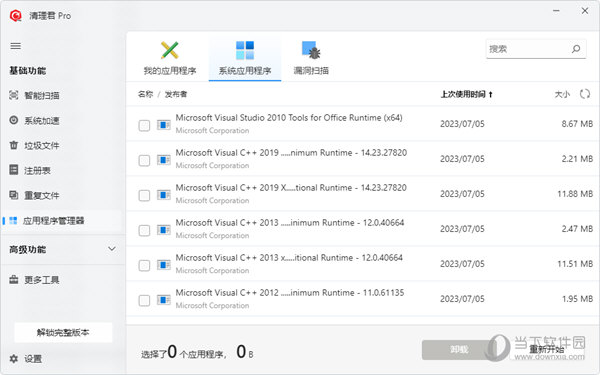Check the Visual C++ 2012 Minimum Runtime 11.0.61135 box
The height and width of the screenshot is (375, 600).
[144, 300]
